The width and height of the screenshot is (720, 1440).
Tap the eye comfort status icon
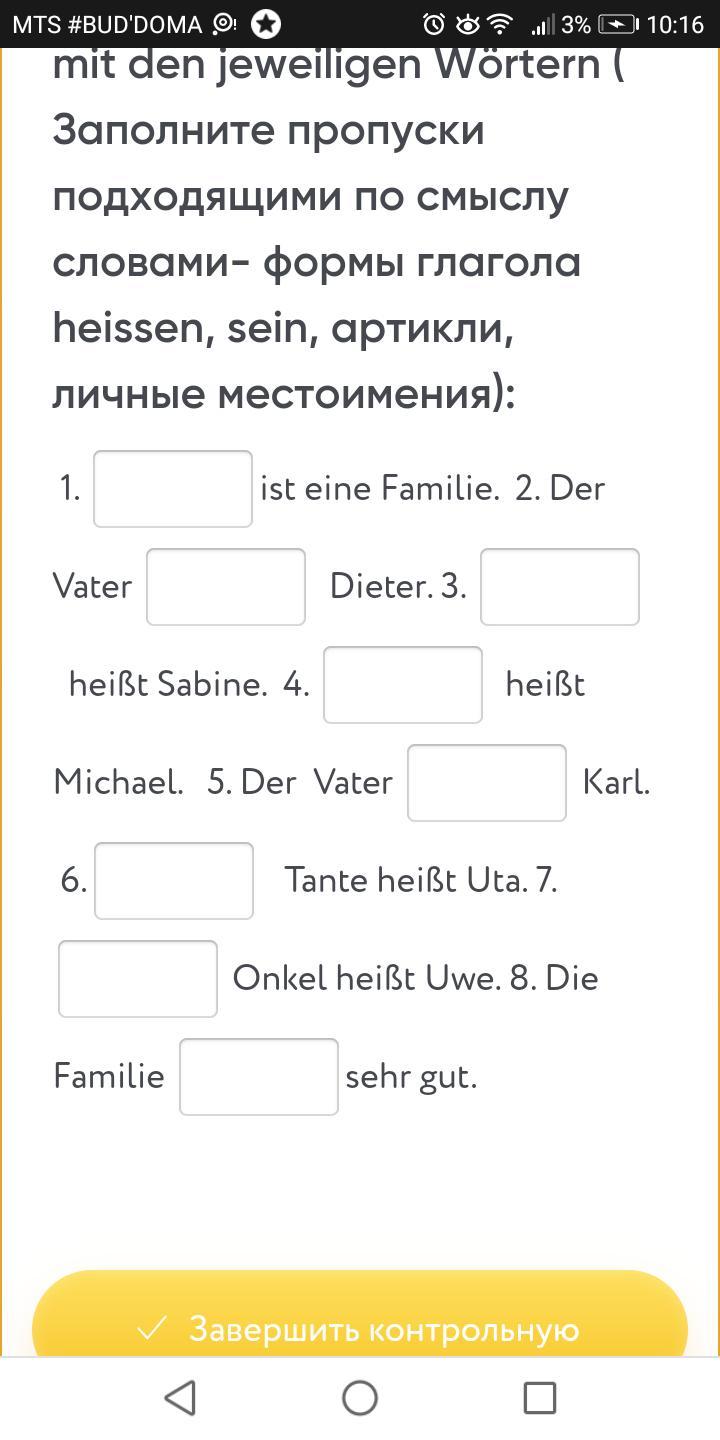click(x=466, y=24)
